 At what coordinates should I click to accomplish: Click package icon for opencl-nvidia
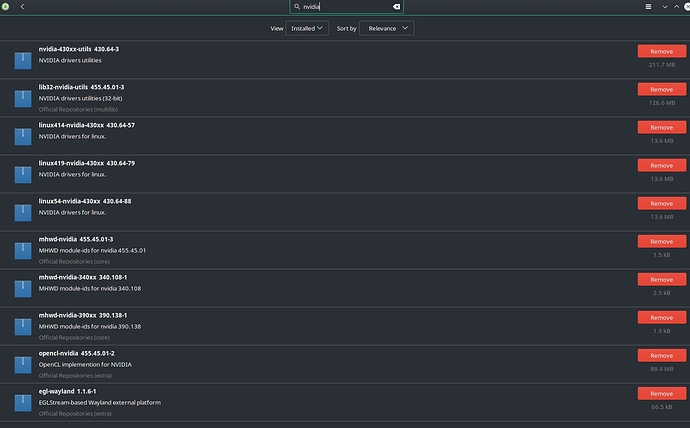[23, 365]
